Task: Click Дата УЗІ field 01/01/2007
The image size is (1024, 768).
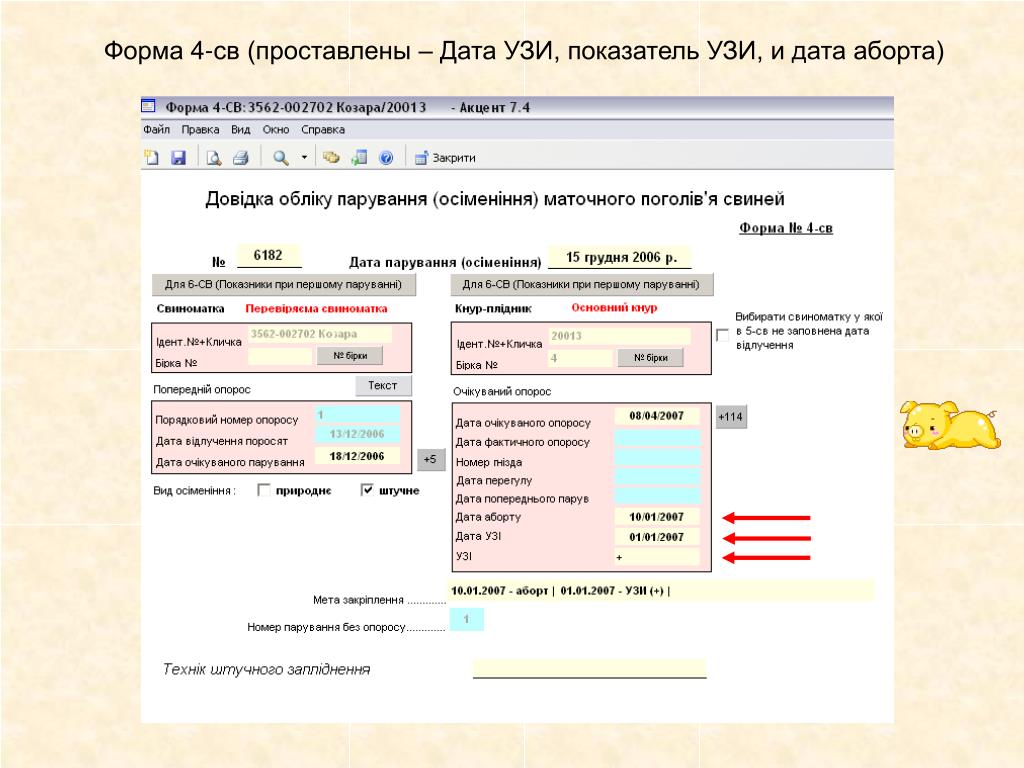Action: tap(657, 537)
